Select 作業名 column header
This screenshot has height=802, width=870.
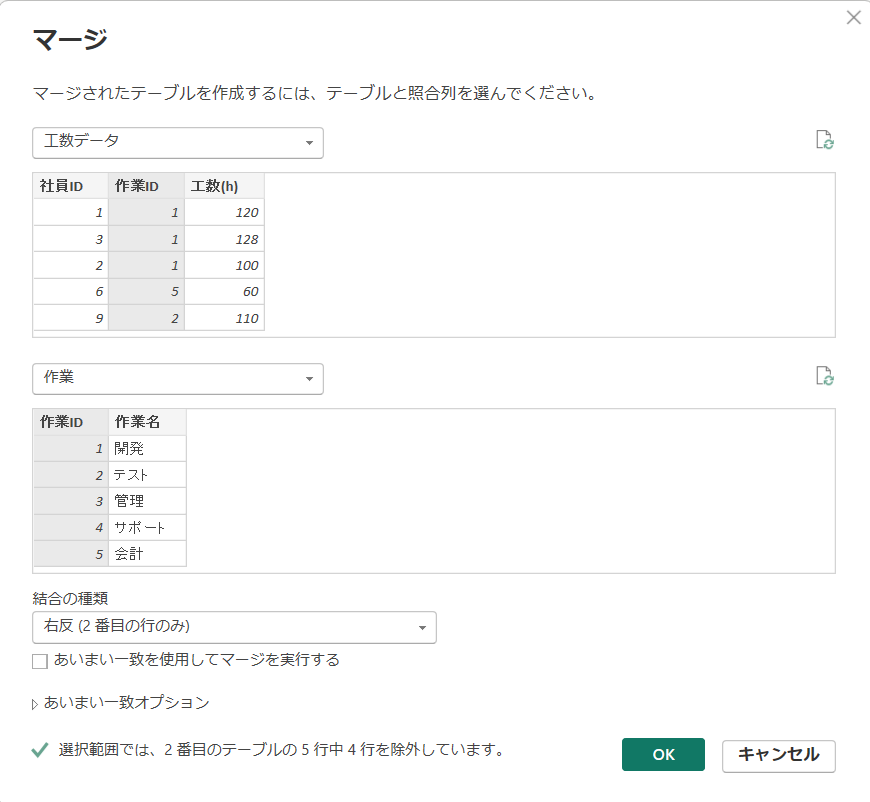(147, 422)
